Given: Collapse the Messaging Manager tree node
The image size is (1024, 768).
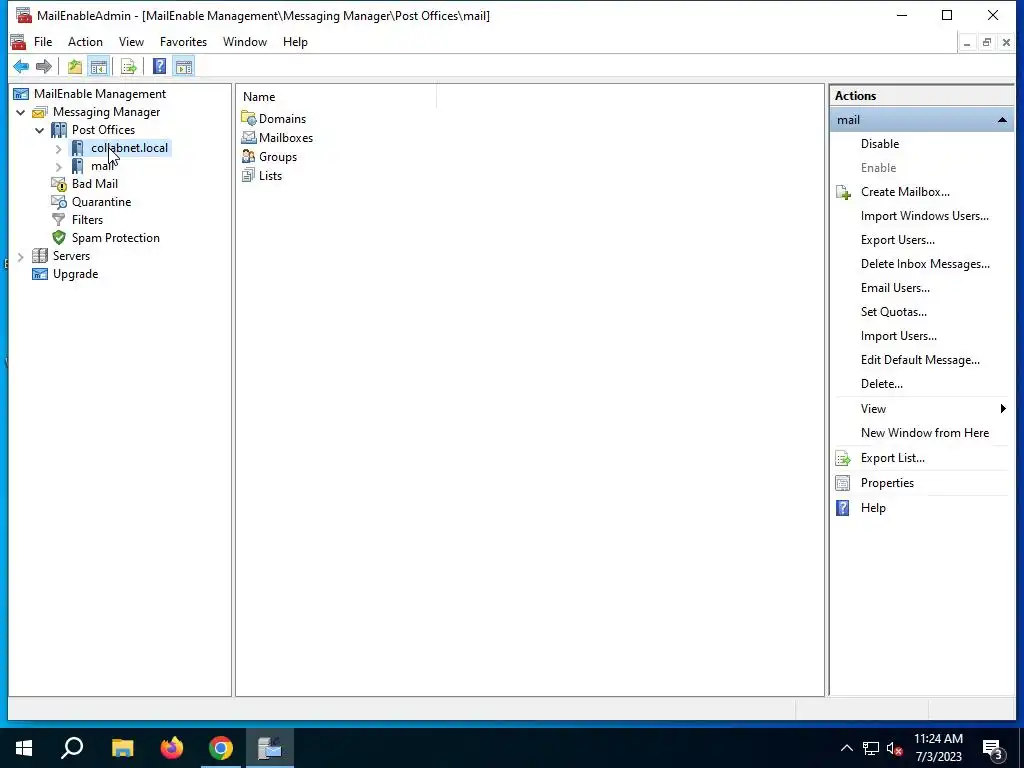Looking at the screenshot, I should [21, 112].
